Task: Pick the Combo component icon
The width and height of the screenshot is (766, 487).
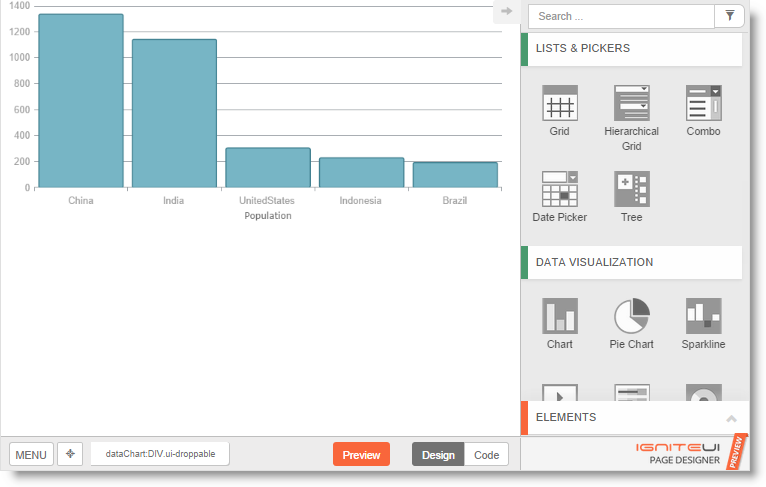Action: (x=703, y=104)
